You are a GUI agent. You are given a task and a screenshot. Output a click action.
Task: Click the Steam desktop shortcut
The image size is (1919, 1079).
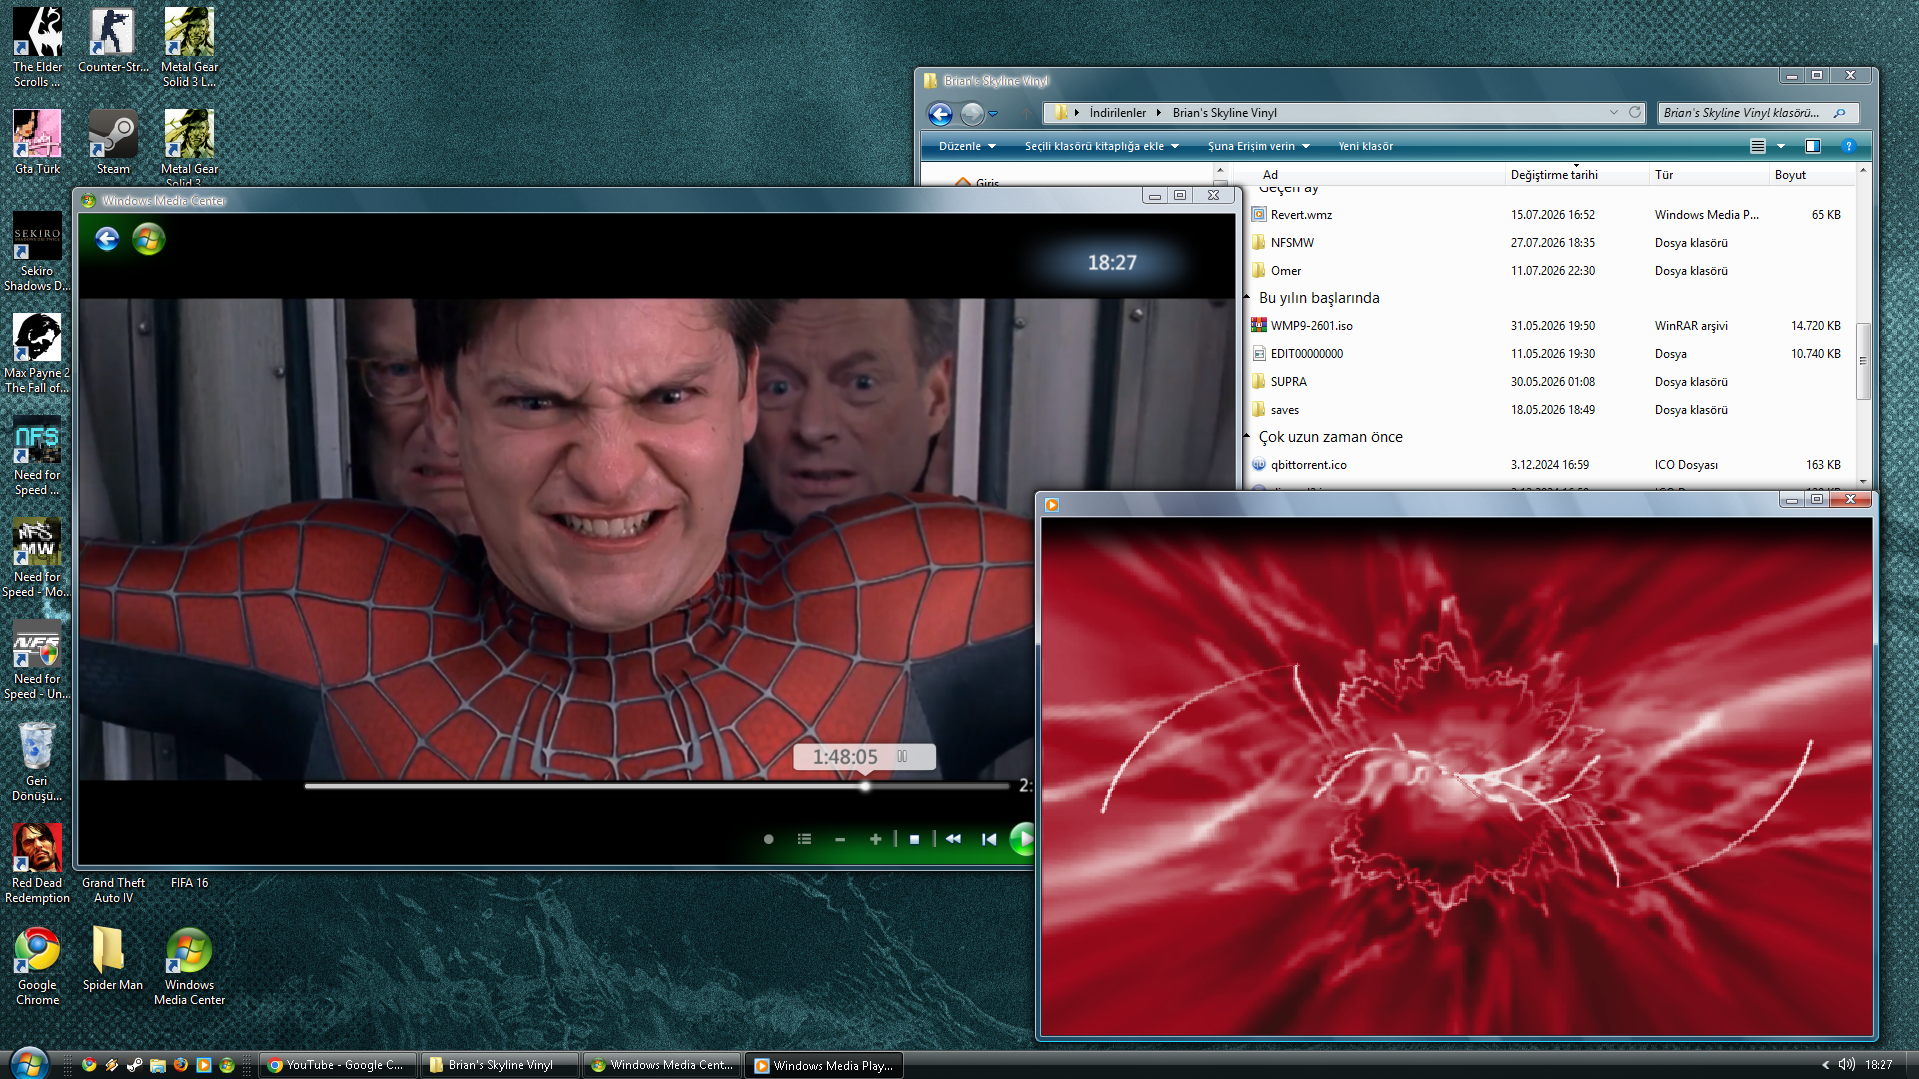pyautogui.click(x=113, y=142)
